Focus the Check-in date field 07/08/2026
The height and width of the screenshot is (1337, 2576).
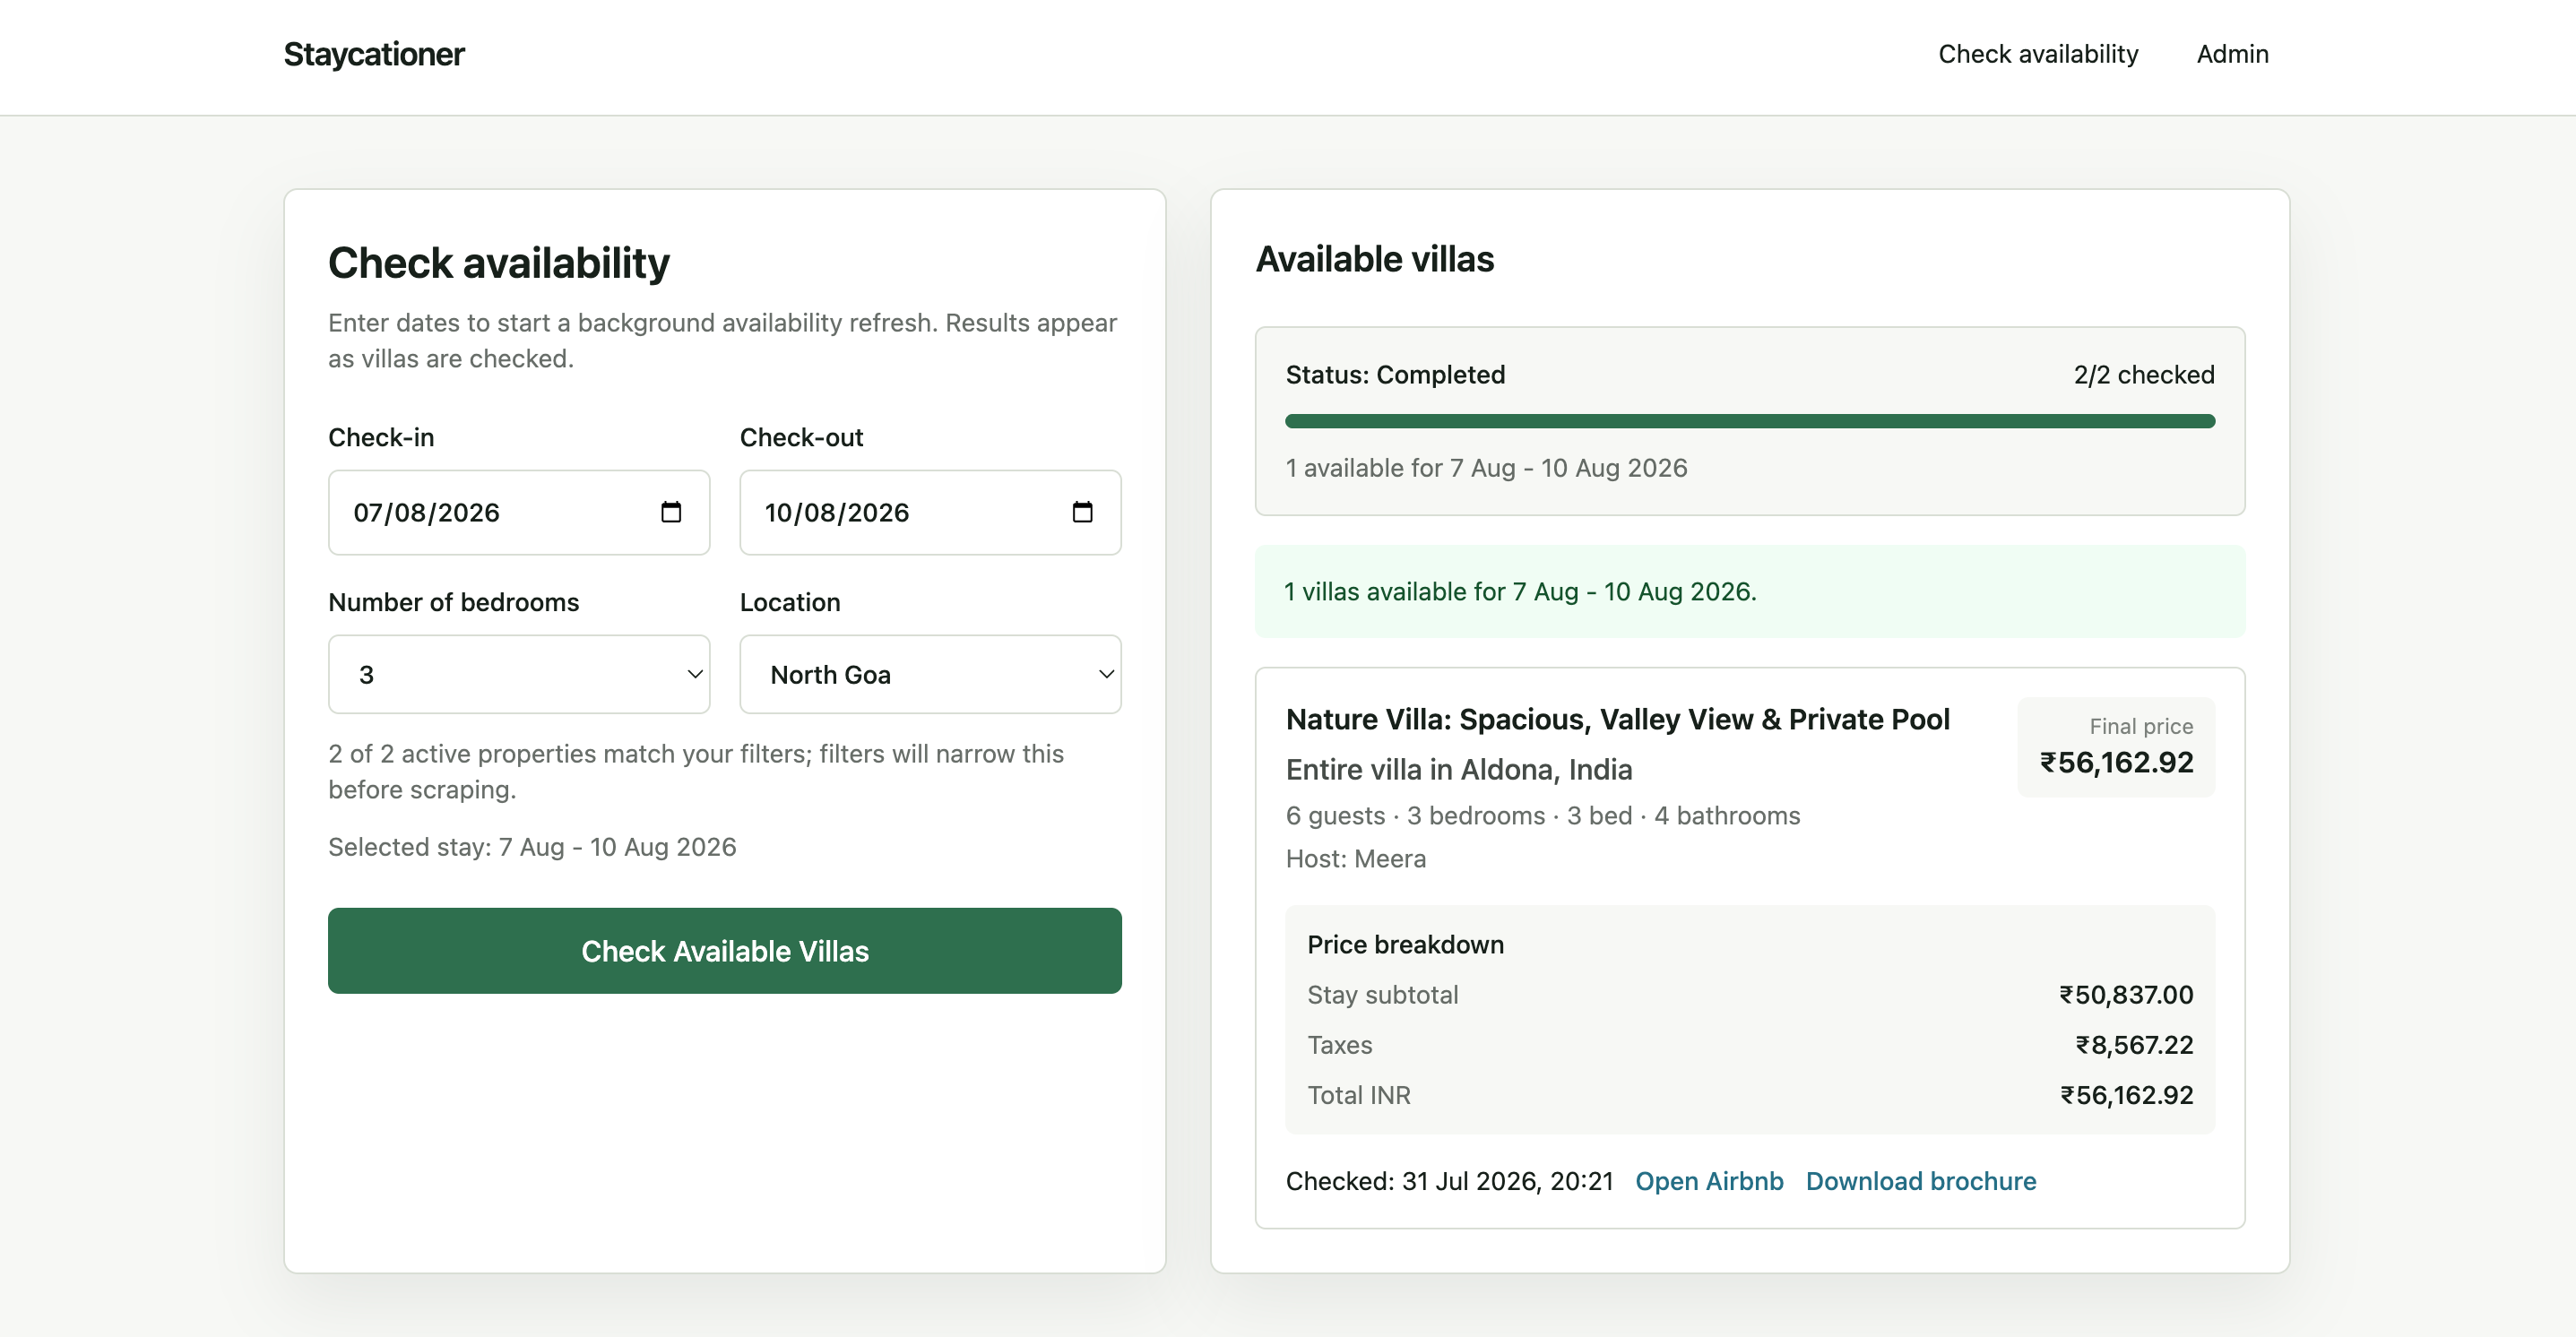[519, 512]
